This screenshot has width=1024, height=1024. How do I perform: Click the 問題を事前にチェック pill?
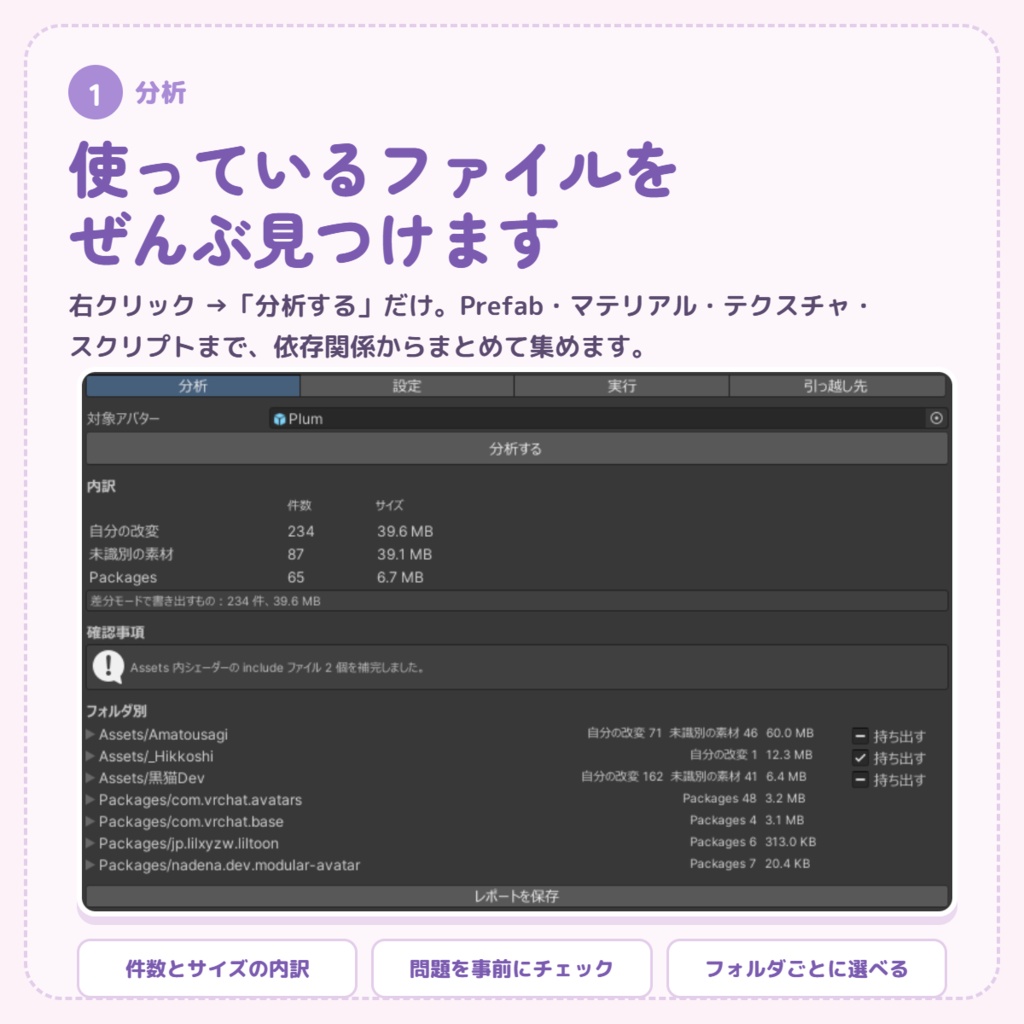pos(511,968)
